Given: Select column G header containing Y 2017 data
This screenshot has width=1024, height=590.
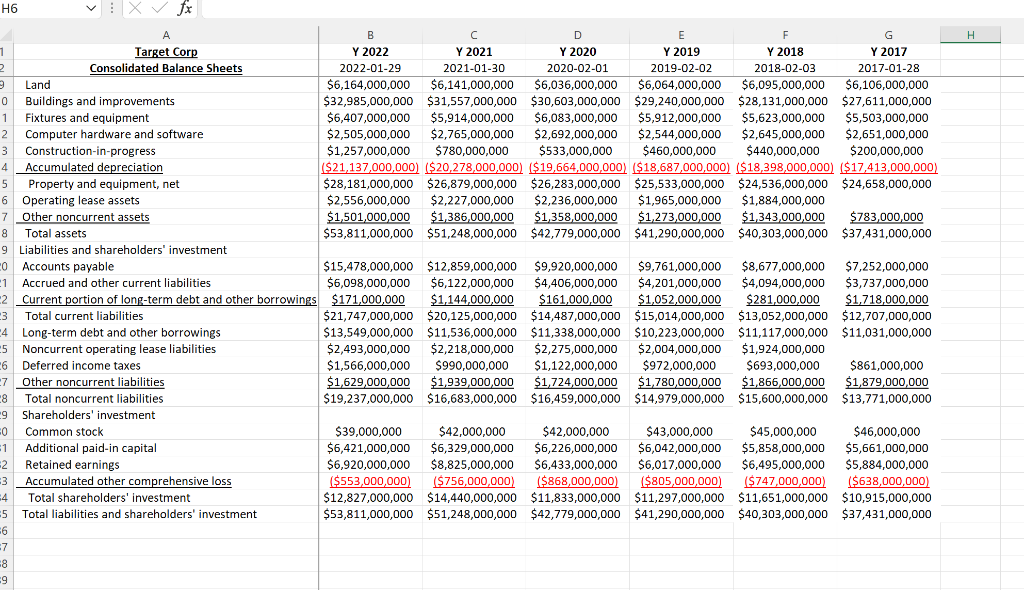Looking at the screenshot, I should tap(887, 35).
